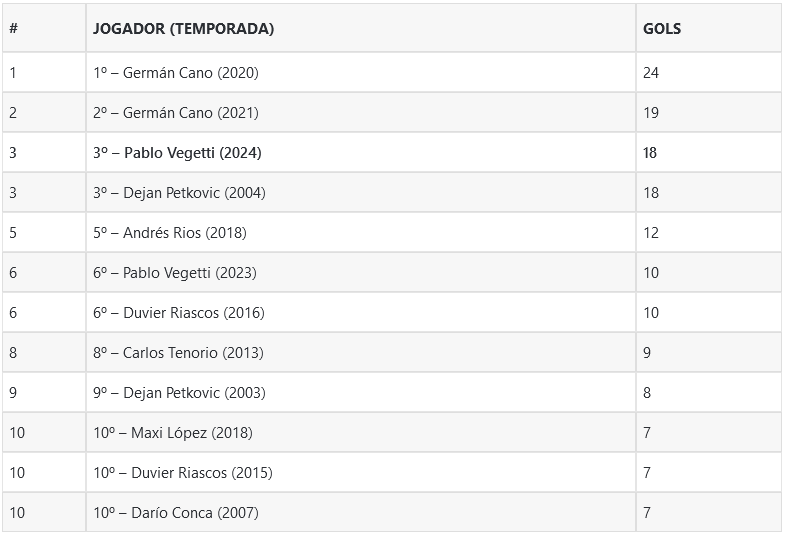
Task: Select the Germán Cano (2020) cell
Action: pyautogui.click(x=176, y=73)
